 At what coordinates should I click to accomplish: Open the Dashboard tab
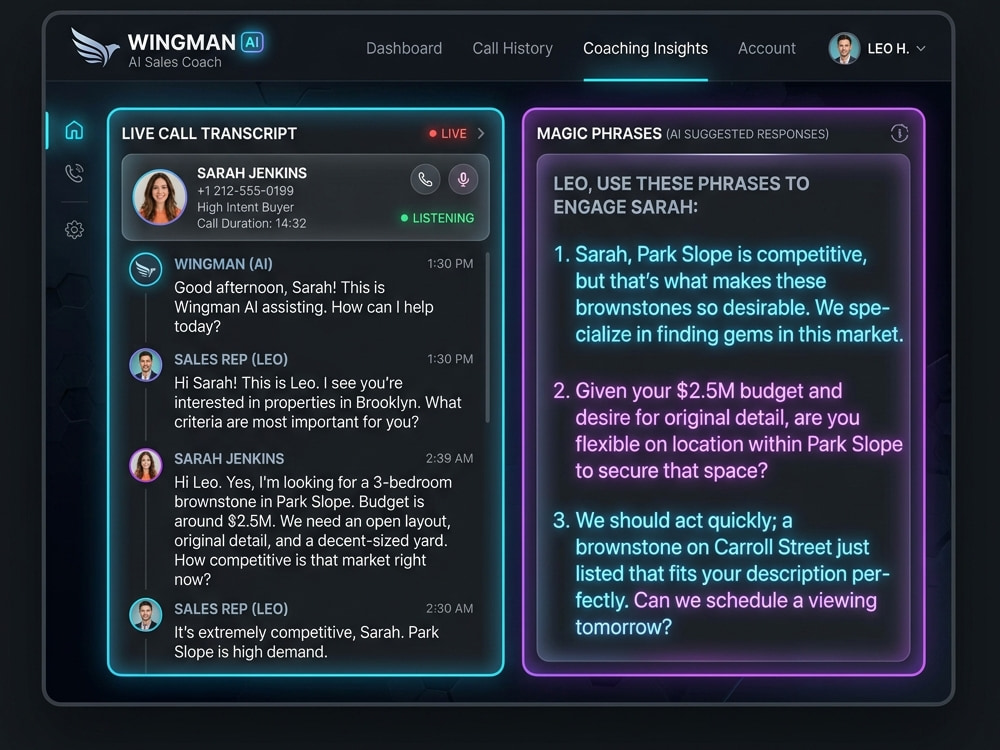404,48
